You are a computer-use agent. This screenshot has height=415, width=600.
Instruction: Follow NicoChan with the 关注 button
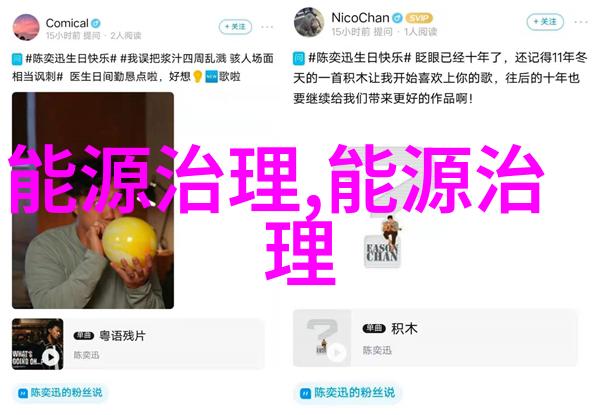pyautogui.click(x=545, y=22)
